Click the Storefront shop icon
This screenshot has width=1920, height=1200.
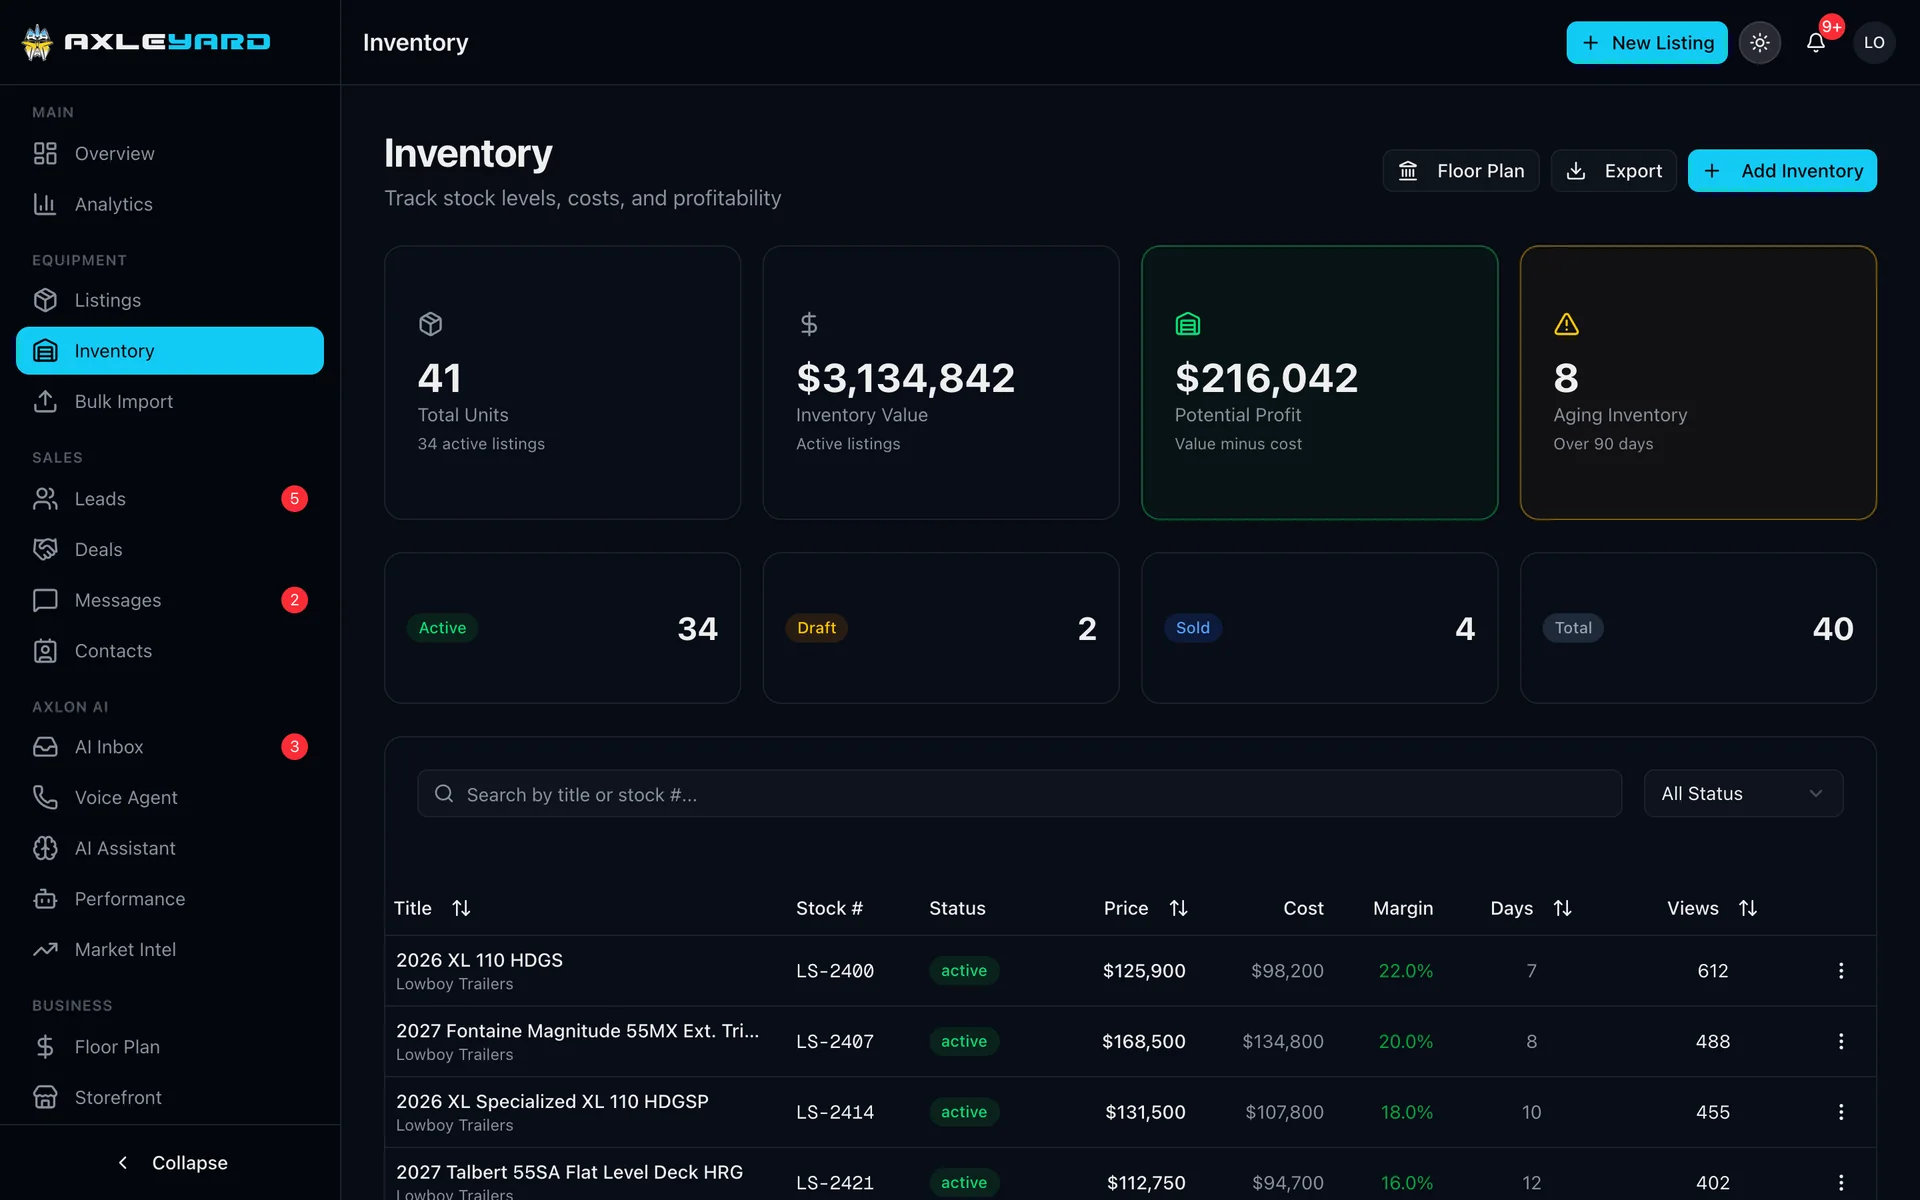tap(45, 1097)
